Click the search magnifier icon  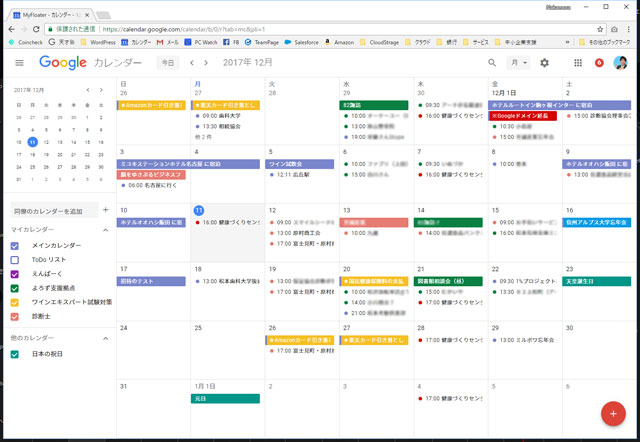pyautogui.click(x=492, y=63)
